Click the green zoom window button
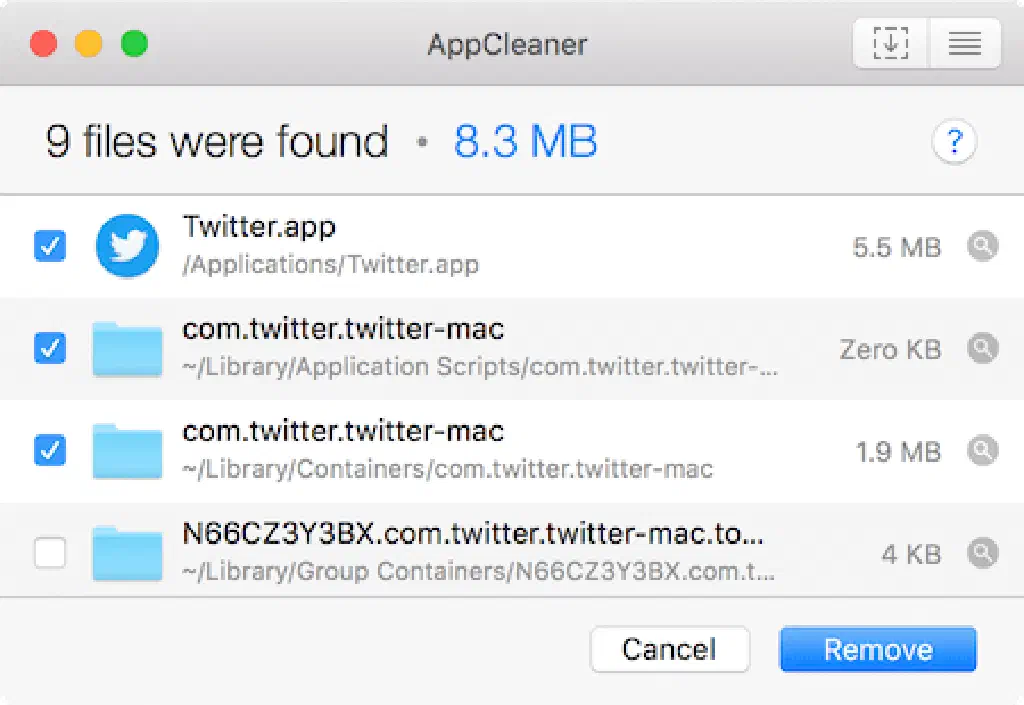1024x705 pixels. click(x=134, y=44)
